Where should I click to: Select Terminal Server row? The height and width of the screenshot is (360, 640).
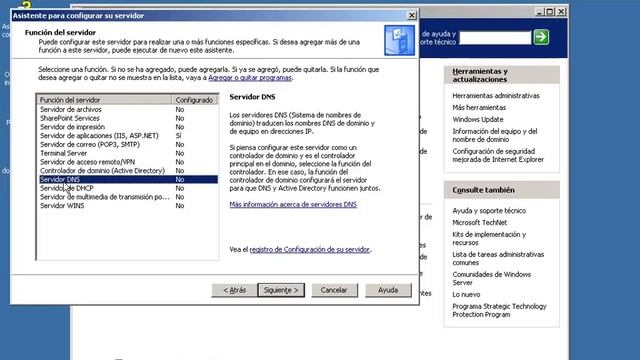[x=128, y=153]
